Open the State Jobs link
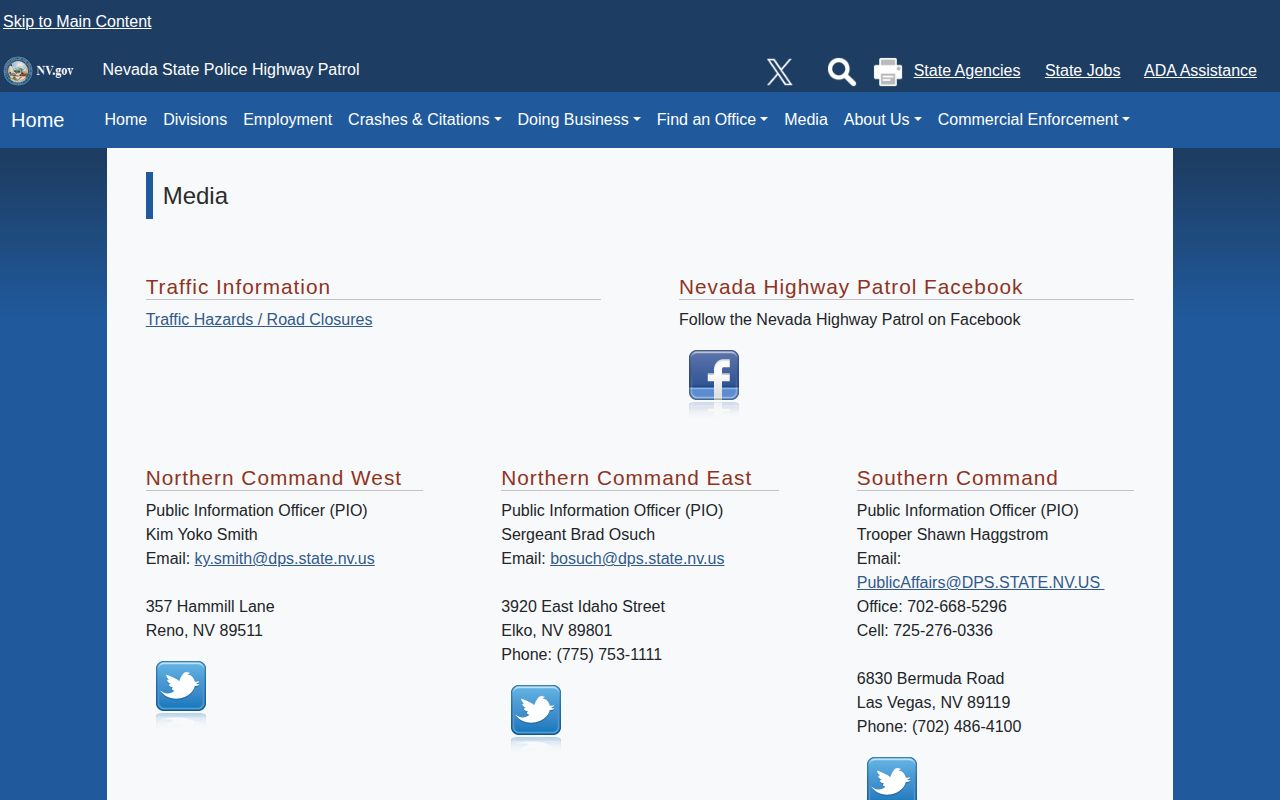Viewport: 1280px width, 800px height. (x=1082, y=71)
